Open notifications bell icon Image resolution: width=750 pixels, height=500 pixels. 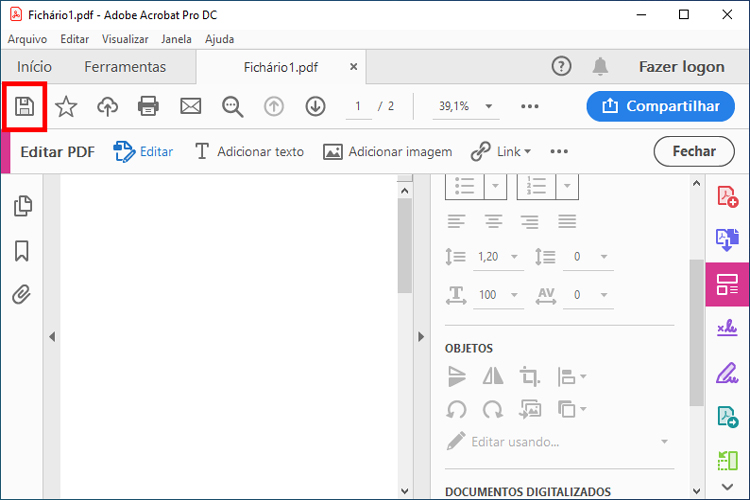coord(600,66)
